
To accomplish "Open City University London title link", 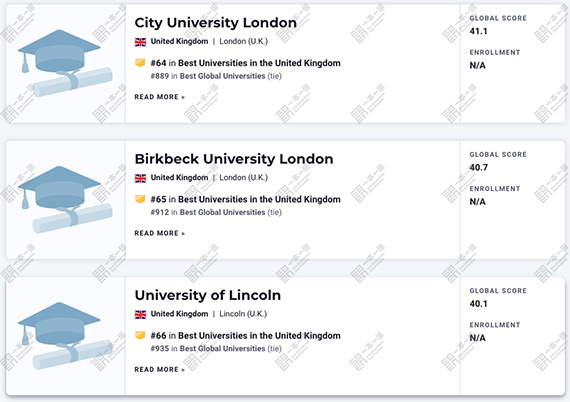I will (x=216, y=23).
